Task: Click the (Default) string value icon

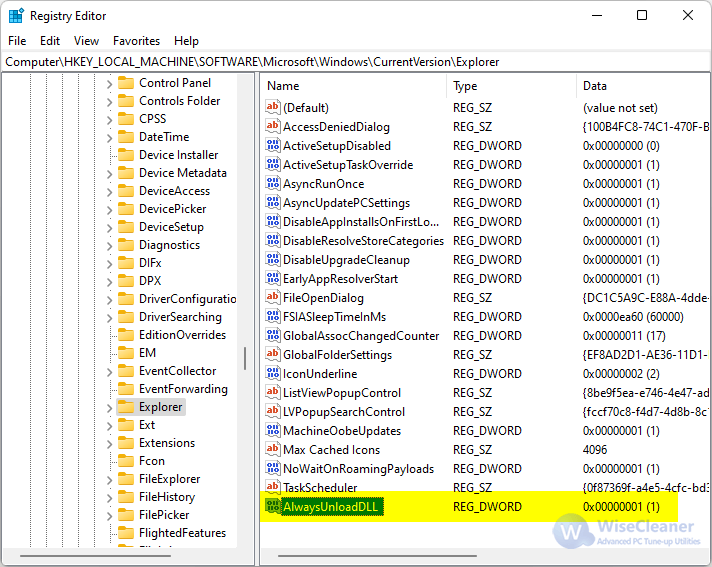Action: (x=272, y=107)
